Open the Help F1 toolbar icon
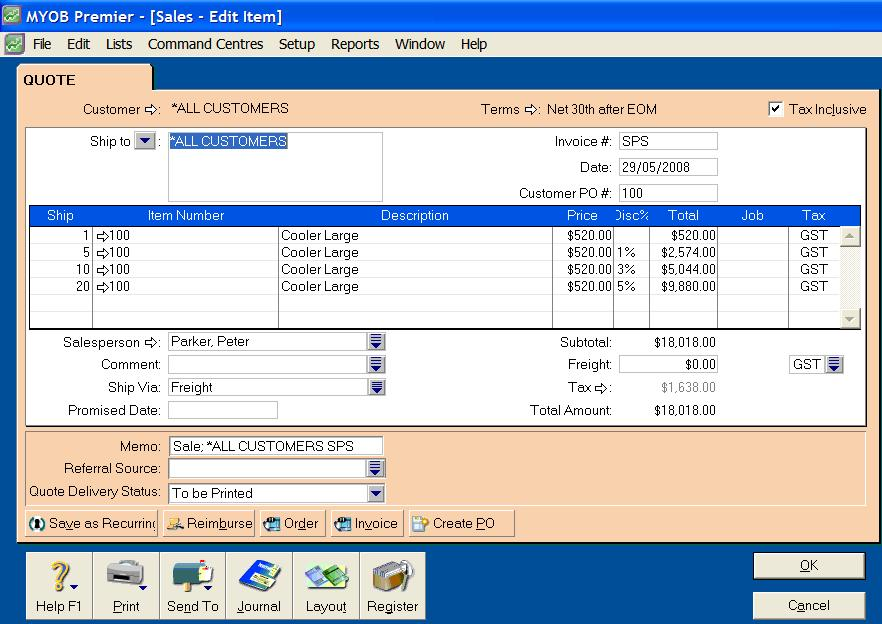Screen dimensions: 882x624 tap(59, 585)
